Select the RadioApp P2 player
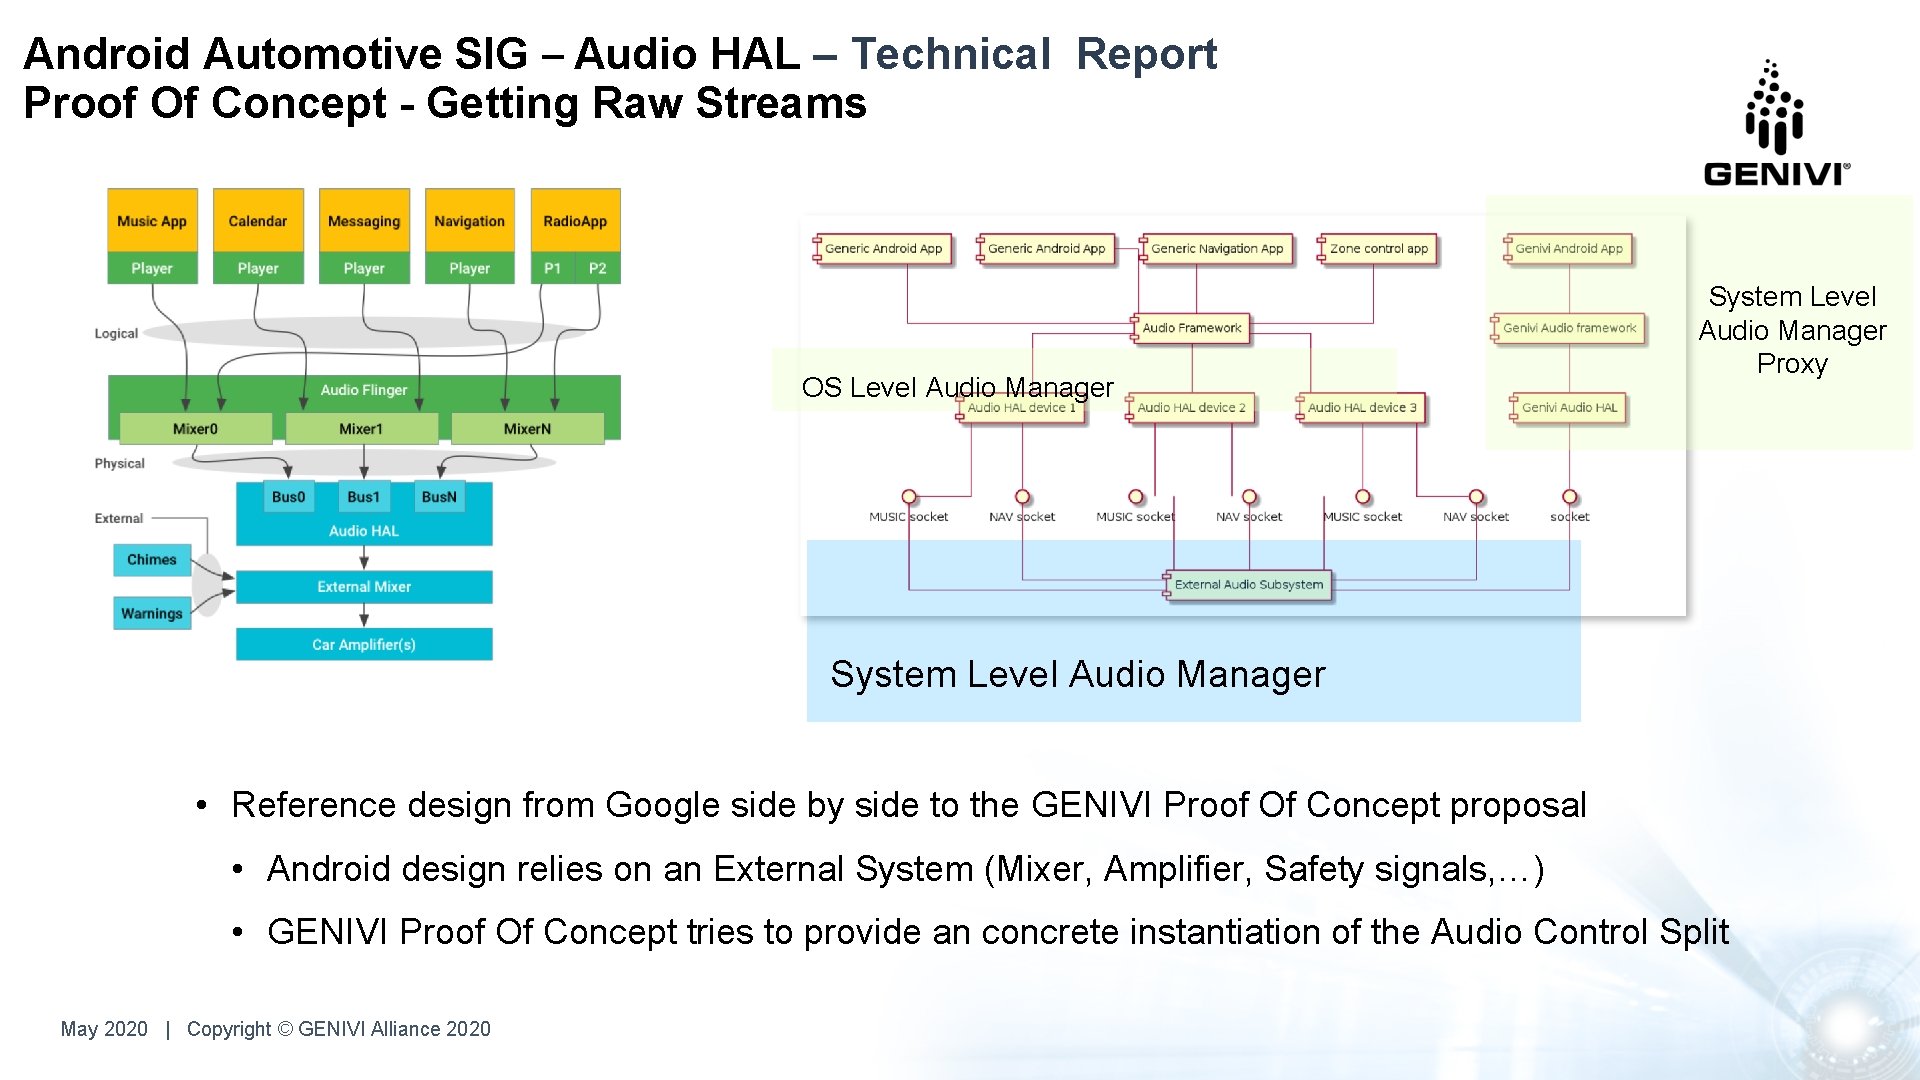 597,268
